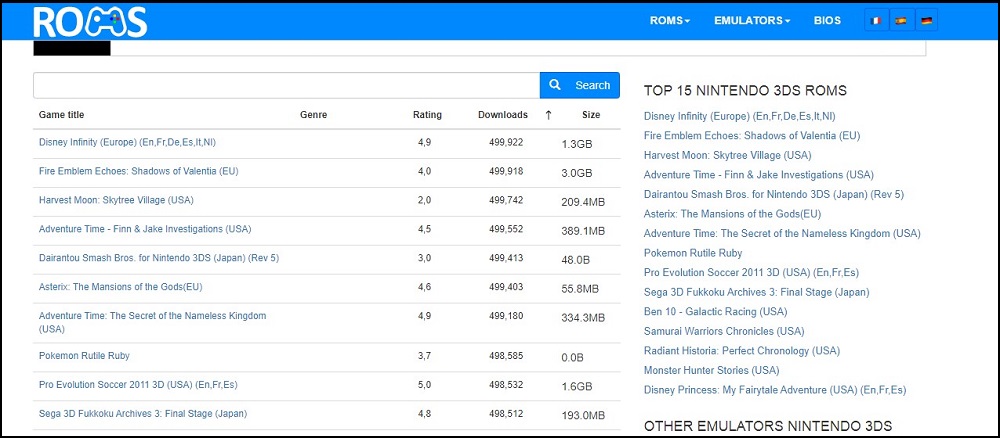The height and width of the screenshot is (438, 1000).
Task: Go to the BIOS page
Action: coord(827,20)
